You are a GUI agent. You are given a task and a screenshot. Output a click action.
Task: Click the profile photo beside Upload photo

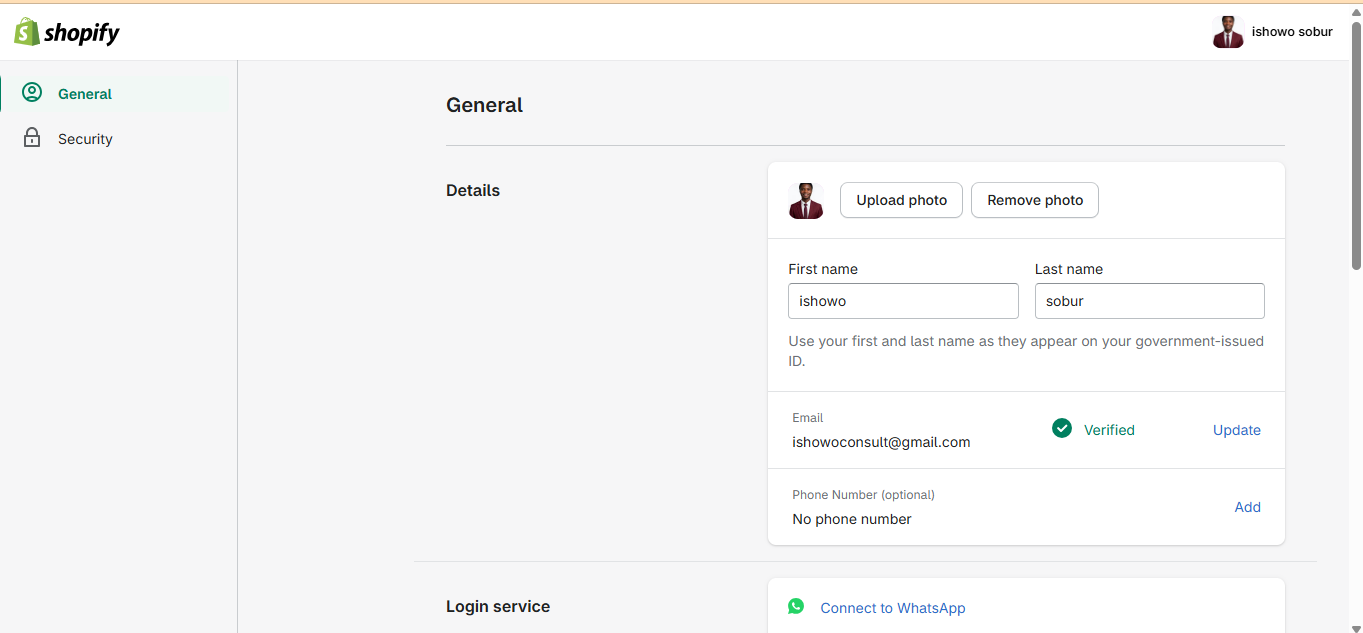tap(806, 200)
